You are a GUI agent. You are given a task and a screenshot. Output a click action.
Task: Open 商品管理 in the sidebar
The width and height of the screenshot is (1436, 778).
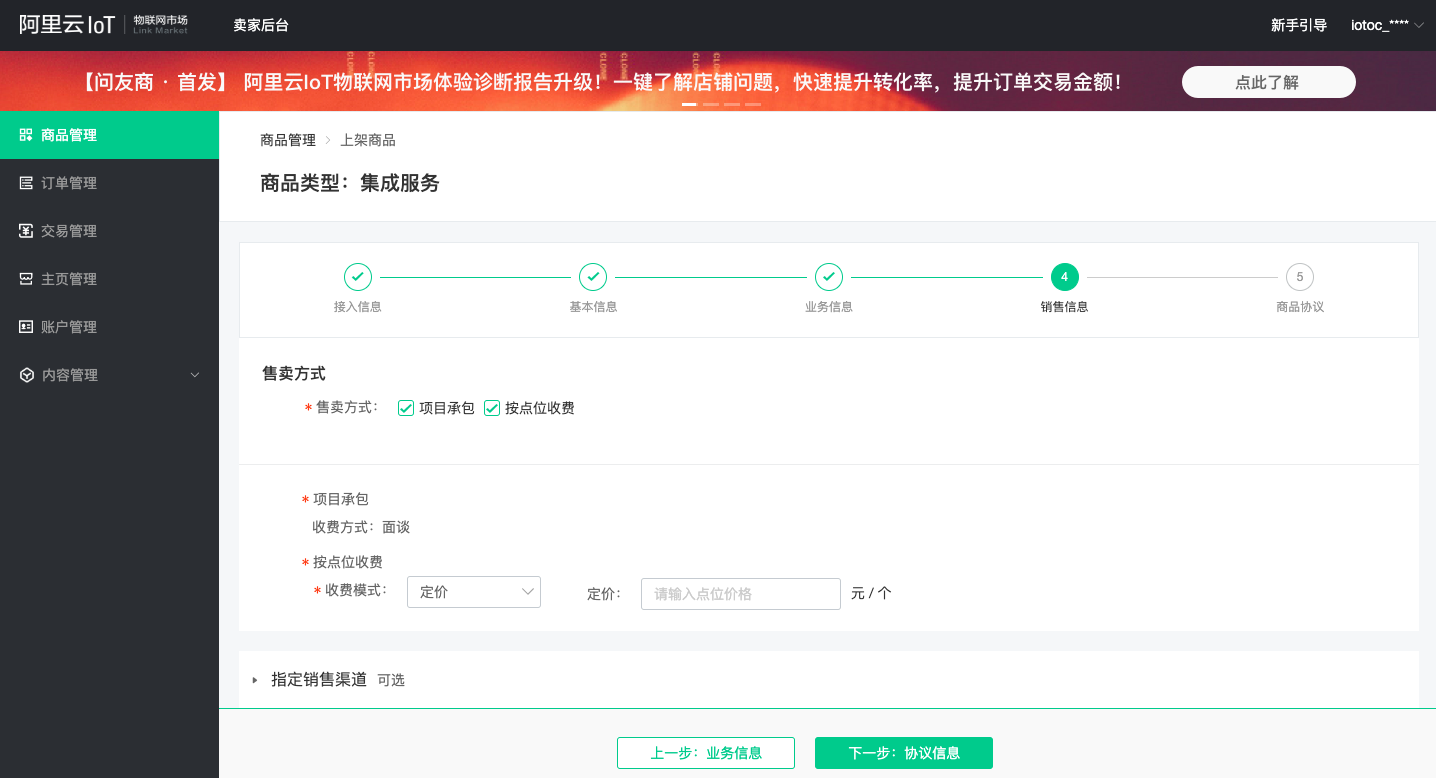tap(109, 135)
